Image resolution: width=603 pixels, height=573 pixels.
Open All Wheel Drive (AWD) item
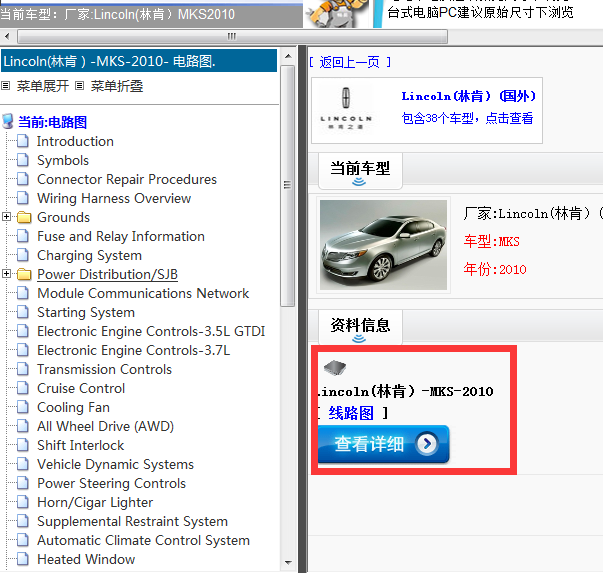(x=105, y=426)
